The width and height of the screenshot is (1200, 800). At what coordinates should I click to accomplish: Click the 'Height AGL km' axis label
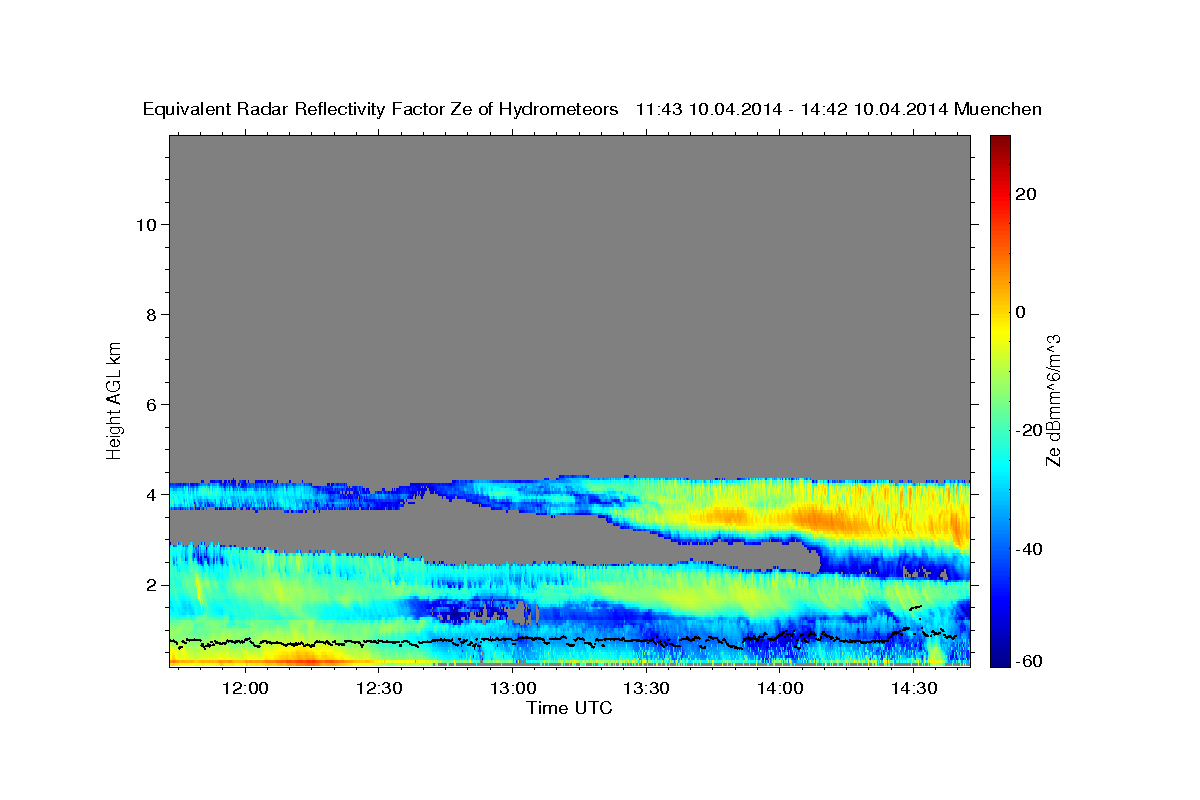(115, 399)
